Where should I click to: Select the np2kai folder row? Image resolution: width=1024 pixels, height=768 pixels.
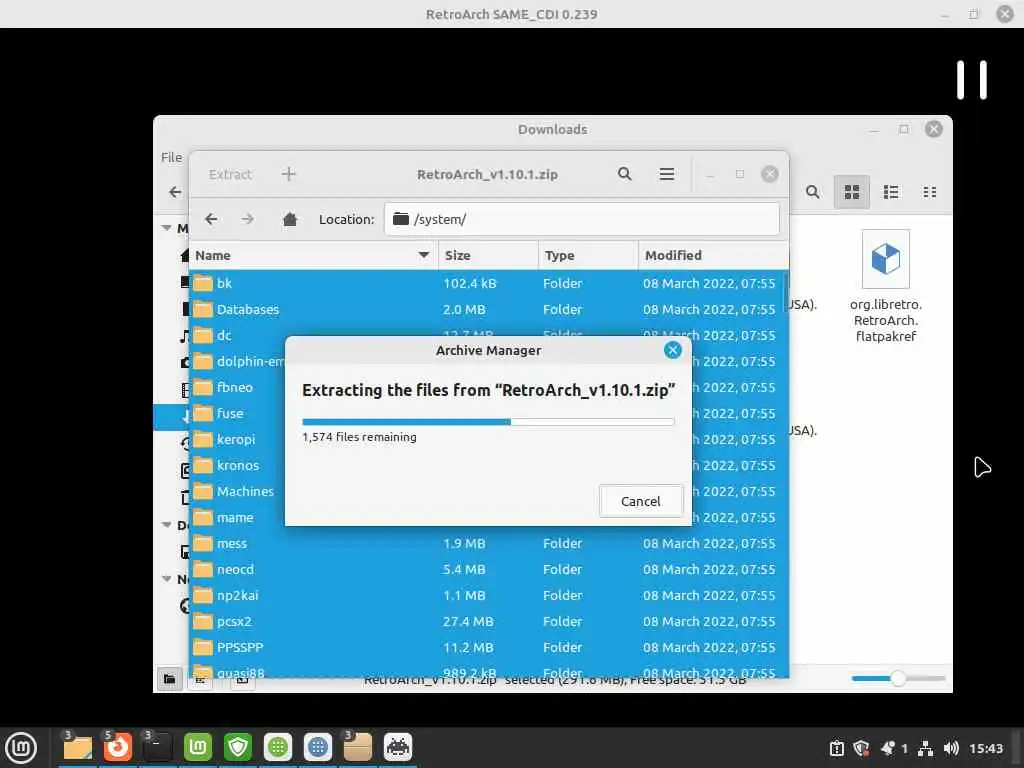point(488,596)
